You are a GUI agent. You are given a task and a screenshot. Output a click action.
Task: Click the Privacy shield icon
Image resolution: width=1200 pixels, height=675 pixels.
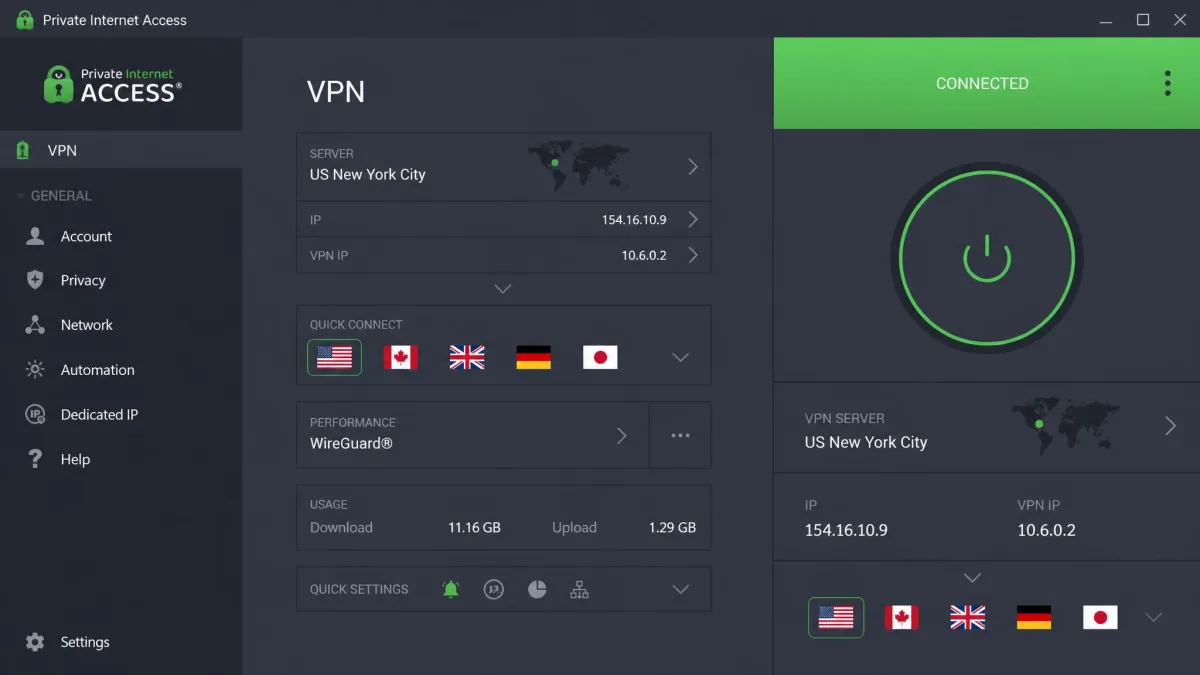(x=35, y=280)
